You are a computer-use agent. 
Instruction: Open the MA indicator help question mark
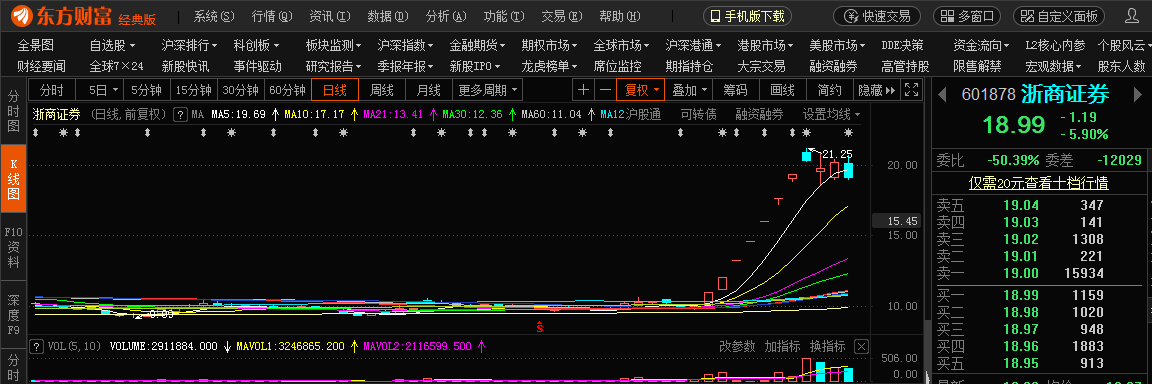click(x=179, y=115)
